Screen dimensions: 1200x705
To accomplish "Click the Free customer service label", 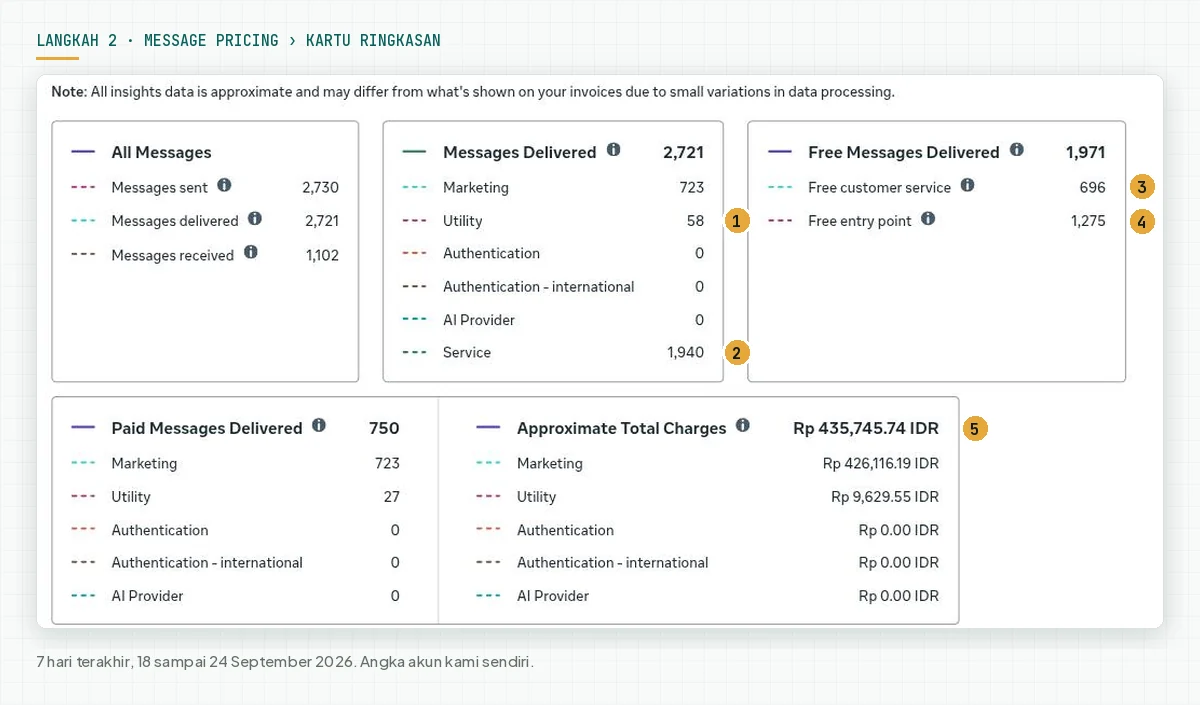I will coord(879,187).
